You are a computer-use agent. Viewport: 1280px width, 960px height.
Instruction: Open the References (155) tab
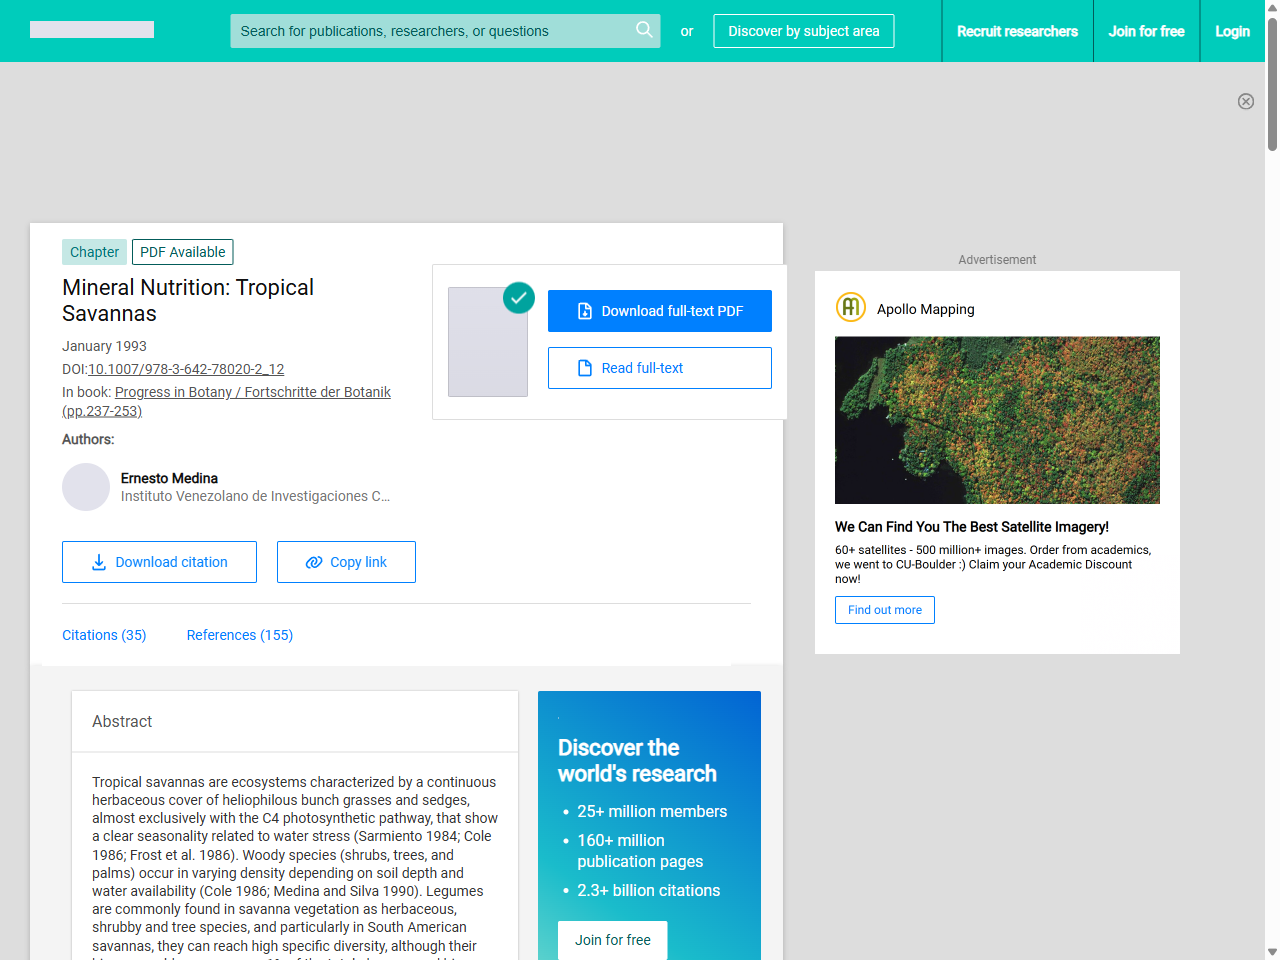coord(240,635)
